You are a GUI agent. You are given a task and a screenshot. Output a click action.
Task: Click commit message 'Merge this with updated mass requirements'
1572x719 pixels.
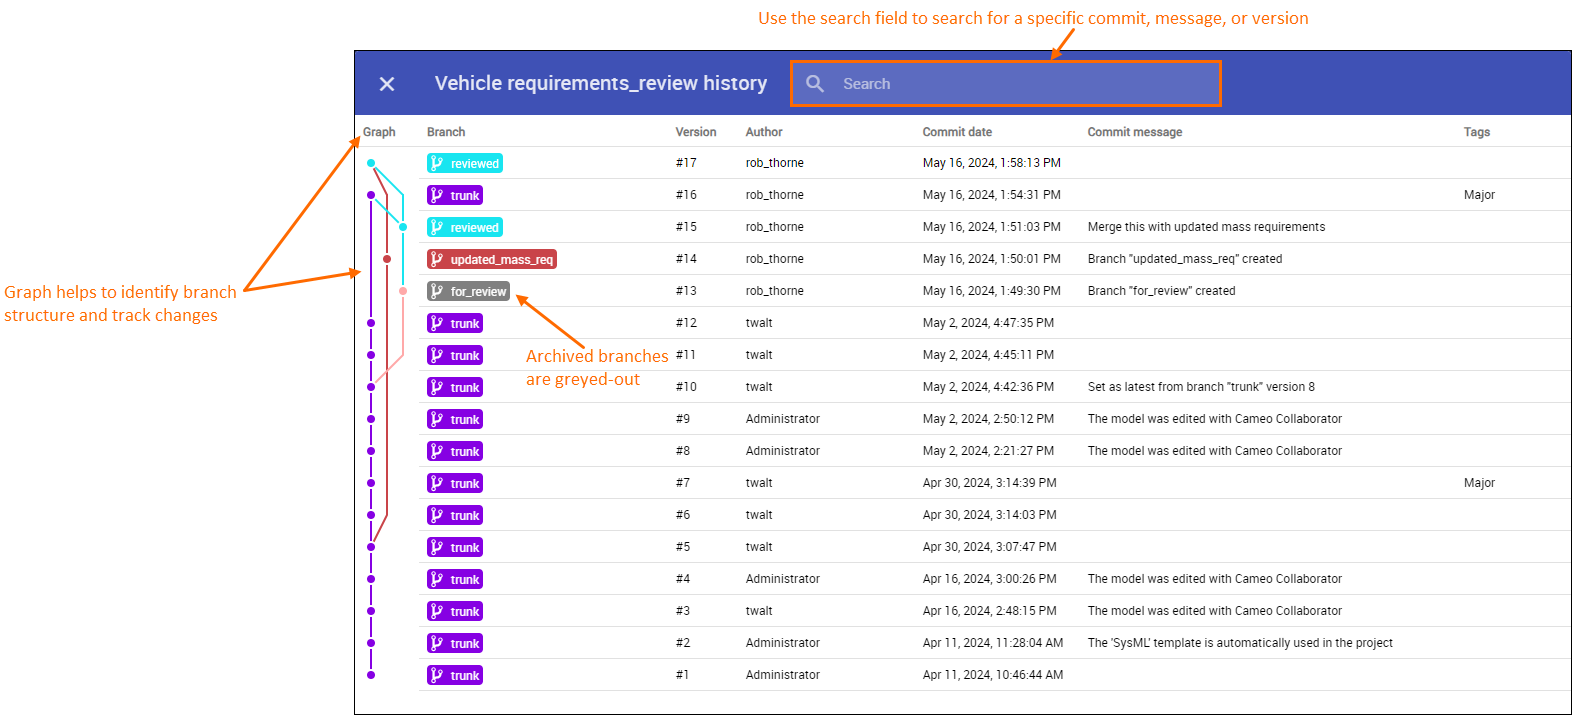[1206, 227]
